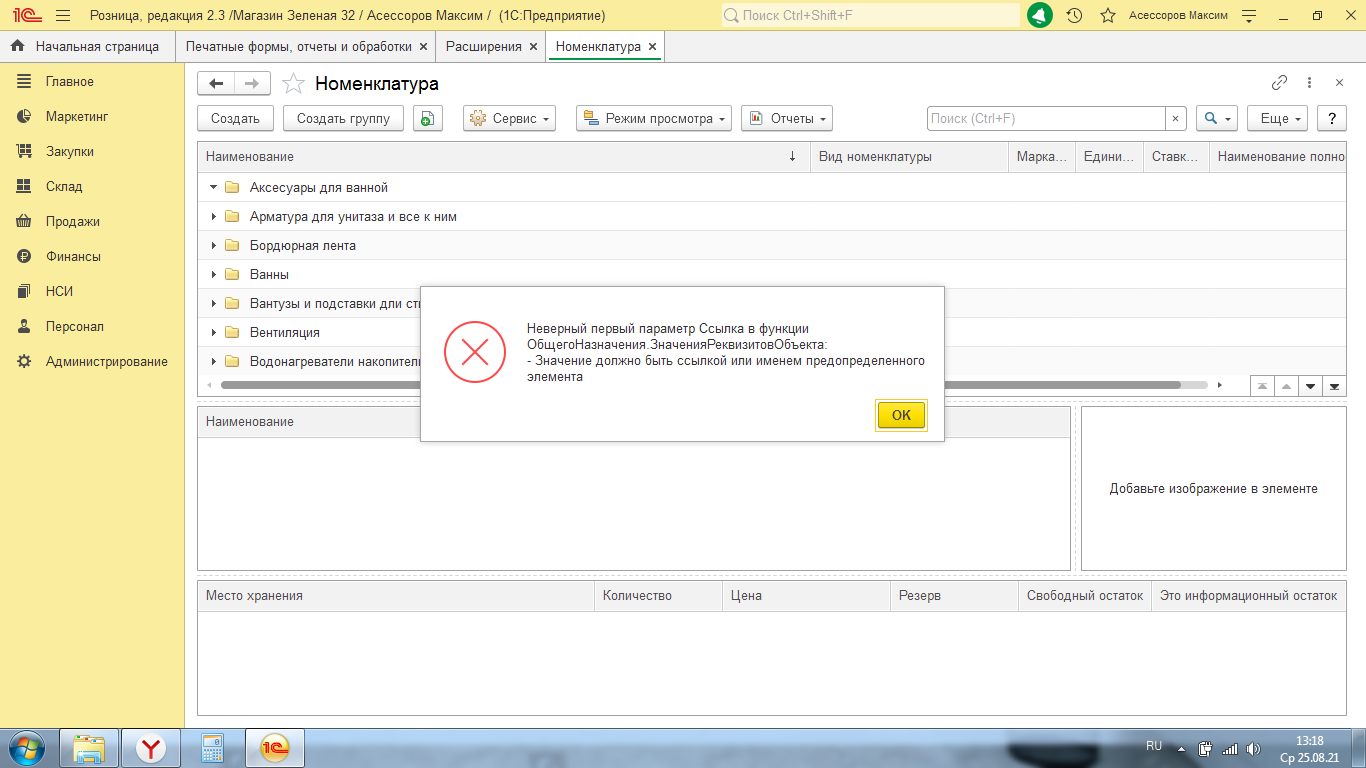Close the Печатные формы tab

coord(423,47)
